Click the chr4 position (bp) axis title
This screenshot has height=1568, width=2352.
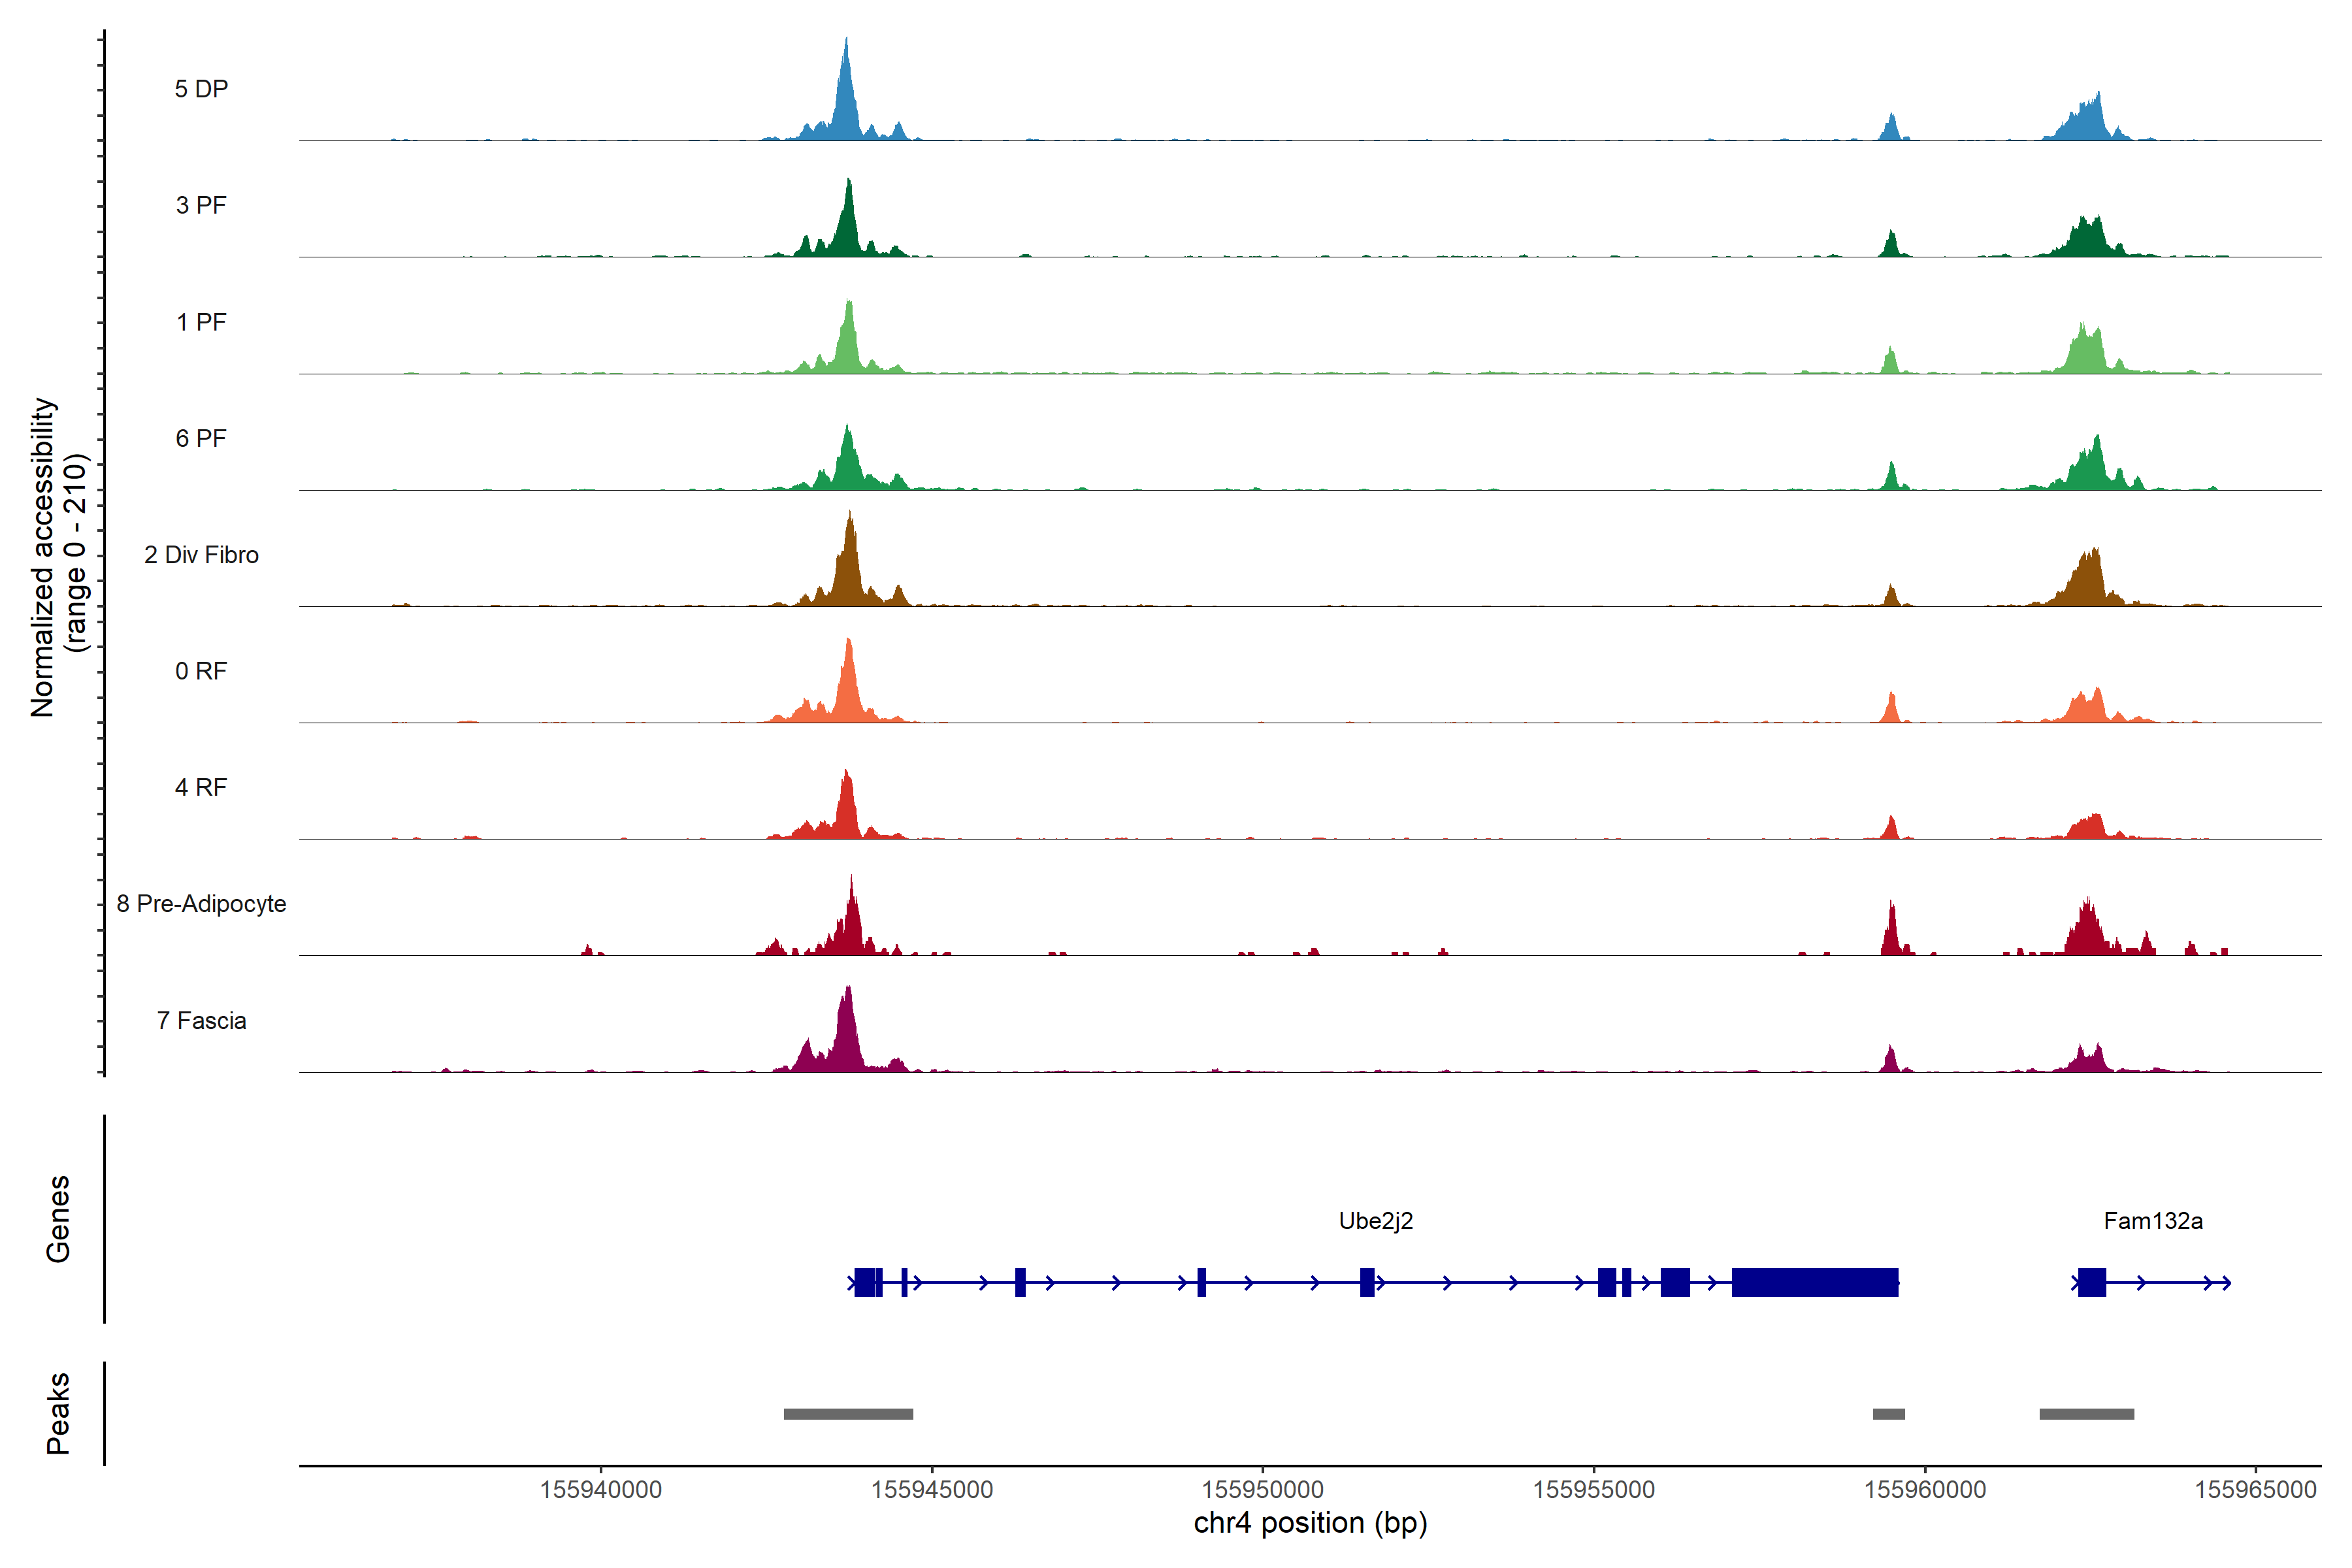click(x=1310, y=1523)
